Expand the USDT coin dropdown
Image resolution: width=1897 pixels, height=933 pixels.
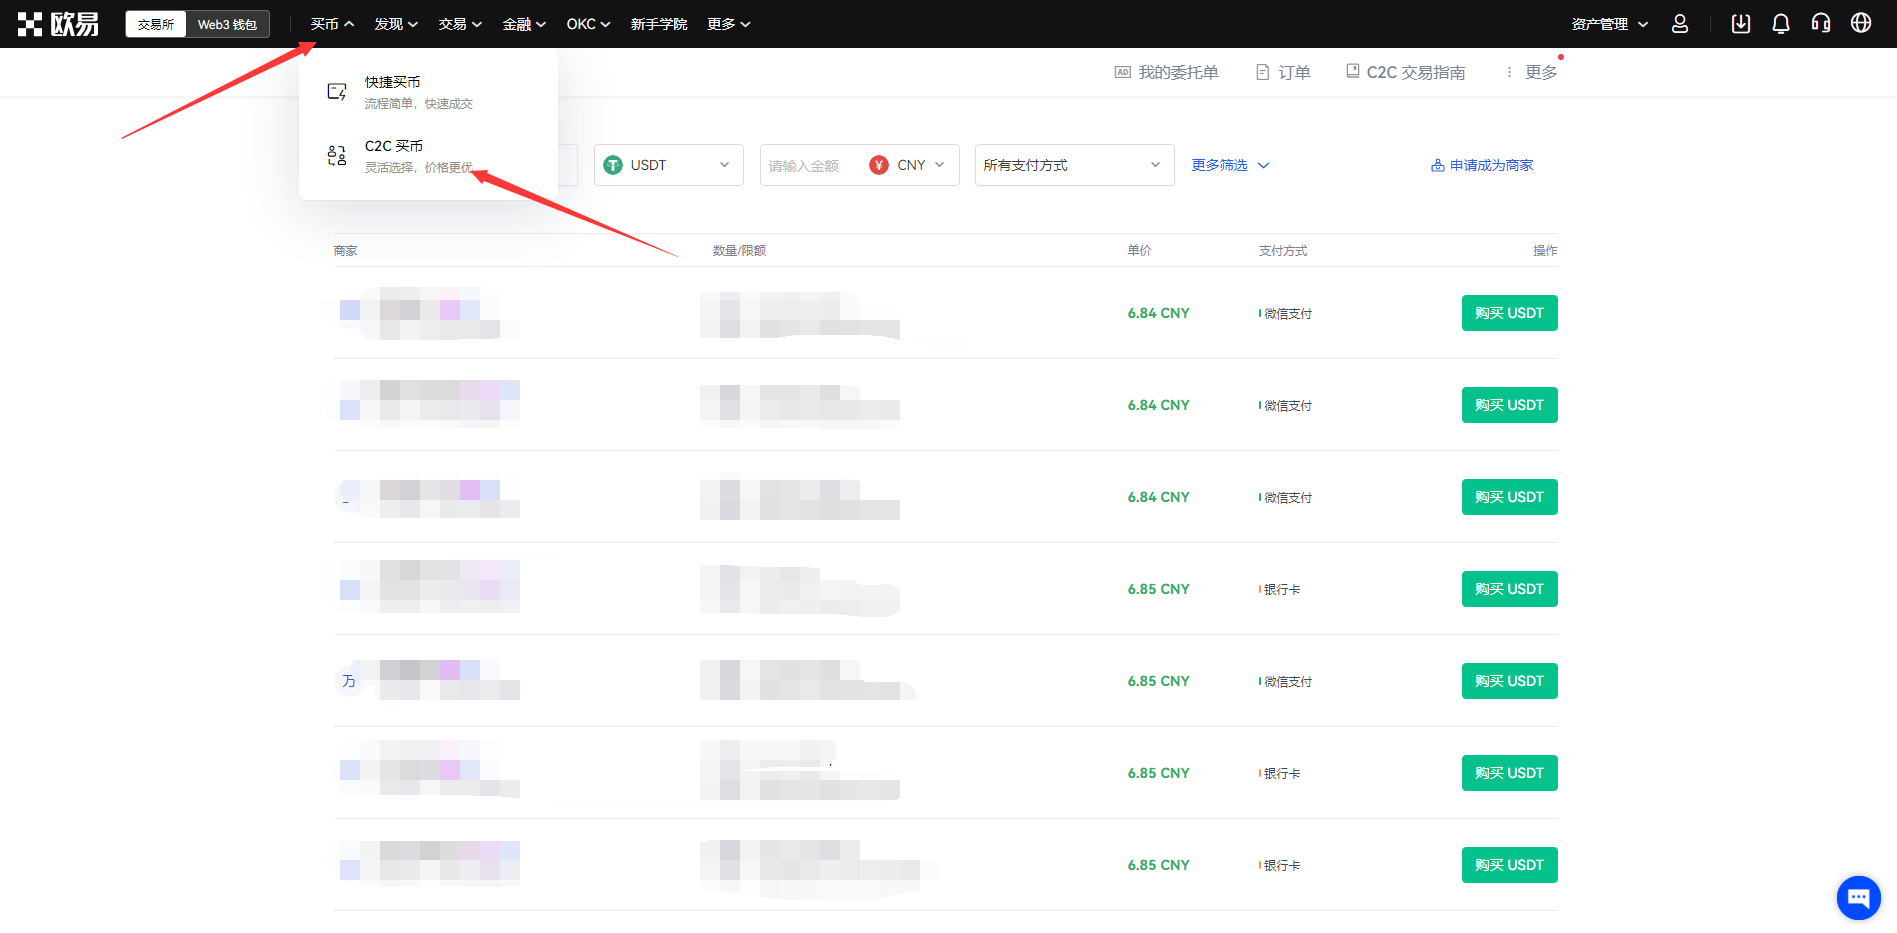click(x=669, y=165)
